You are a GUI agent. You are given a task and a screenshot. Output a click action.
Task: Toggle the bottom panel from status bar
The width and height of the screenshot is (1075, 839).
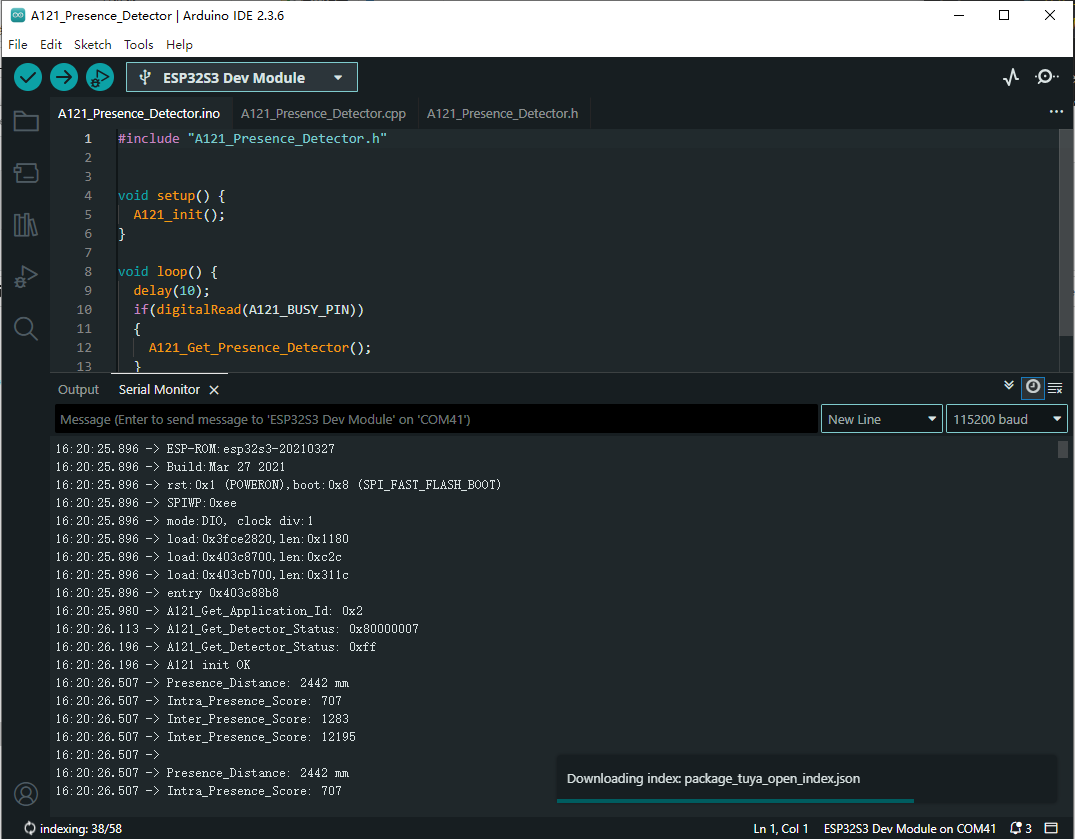(x=1050, y=828)
